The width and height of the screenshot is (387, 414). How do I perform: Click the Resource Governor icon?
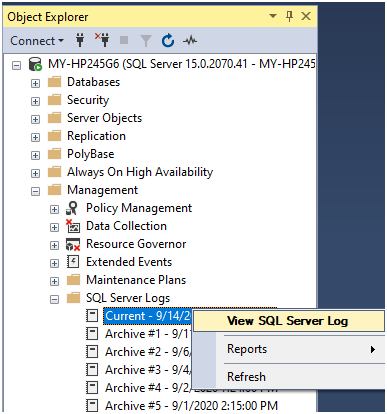point(73,244)
